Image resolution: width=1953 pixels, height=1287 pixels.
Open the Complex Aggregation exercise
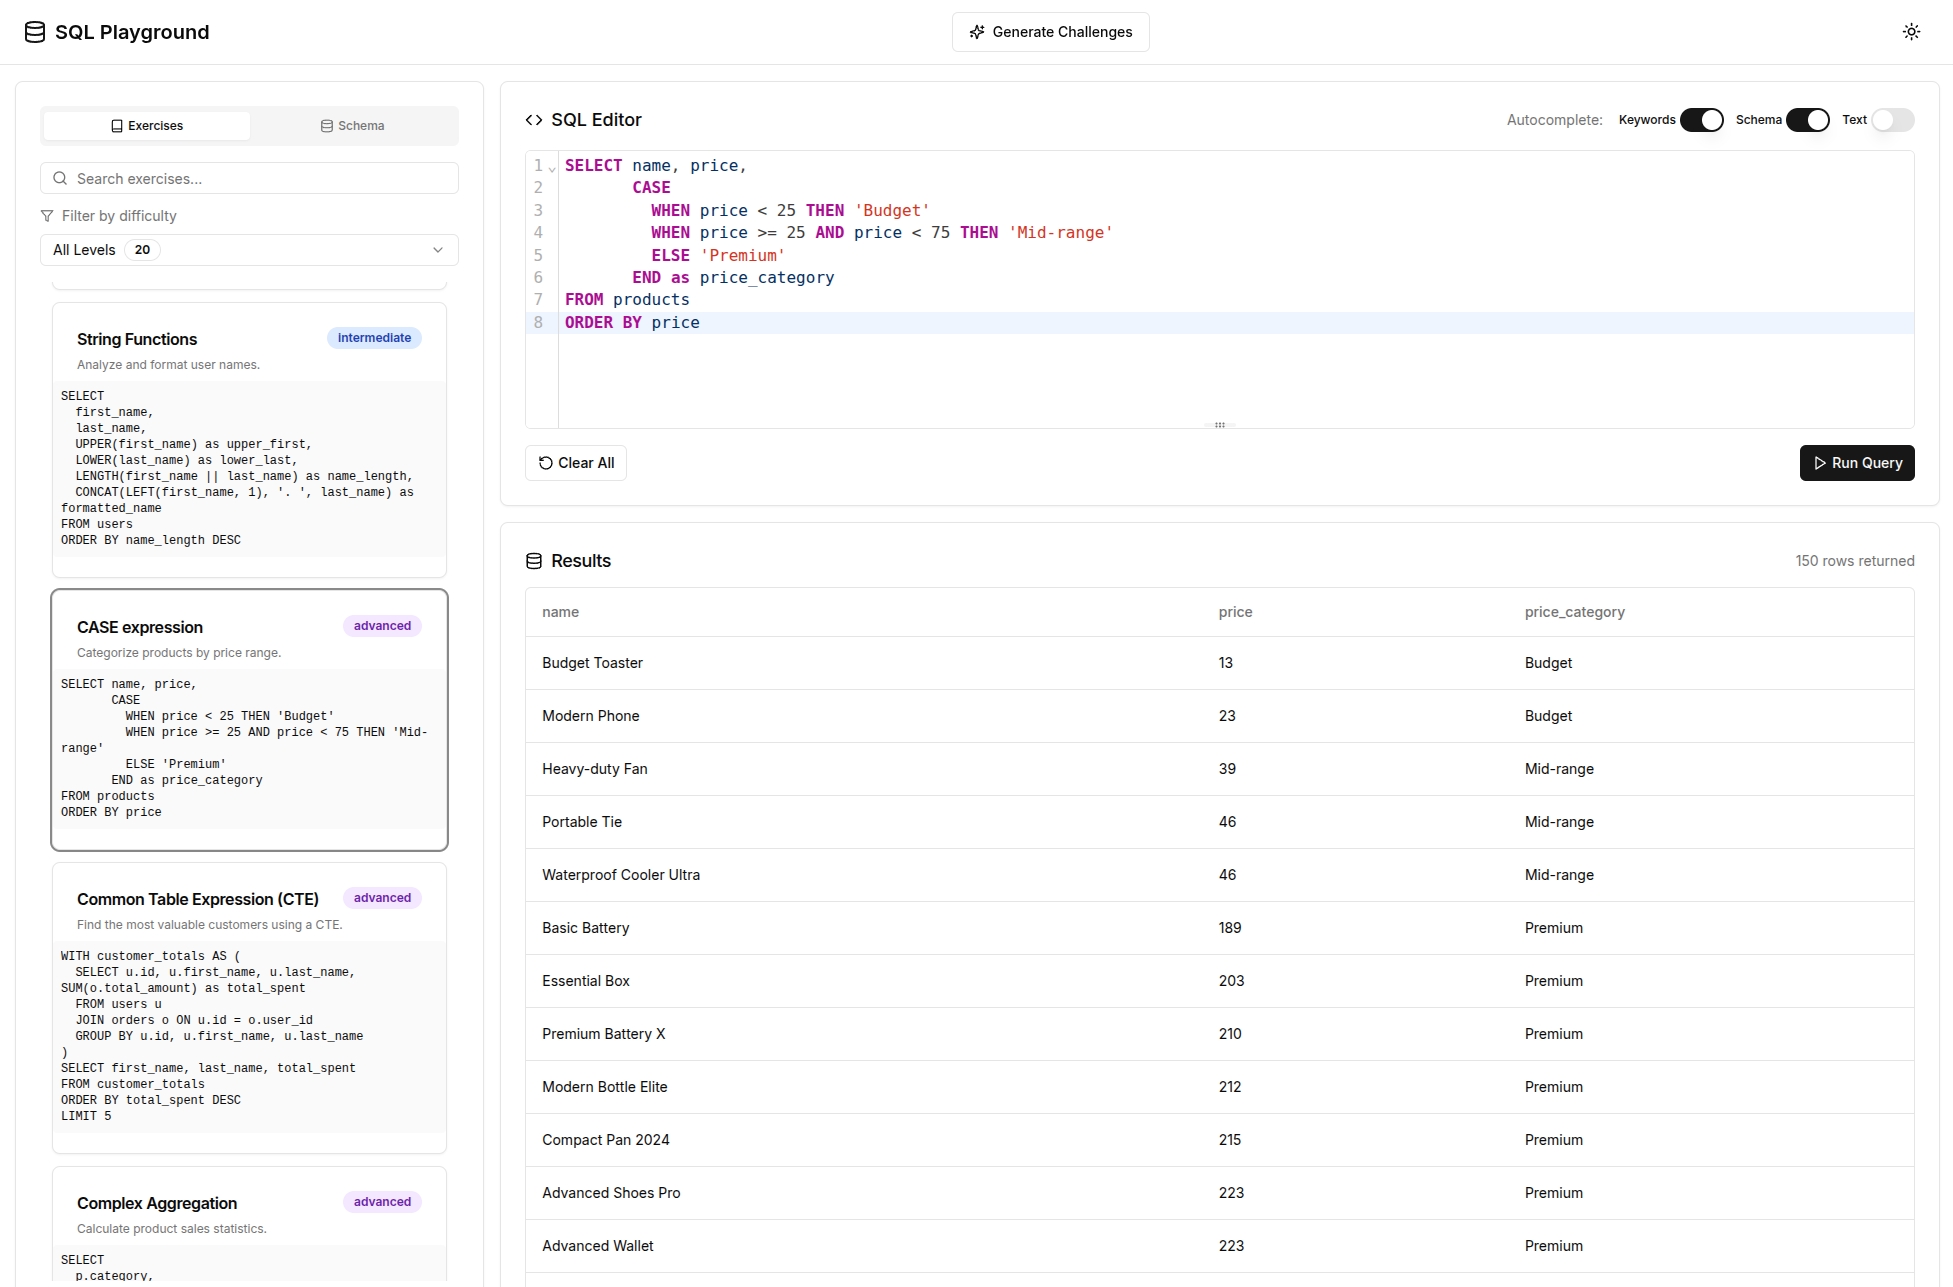click(249, 1224)
